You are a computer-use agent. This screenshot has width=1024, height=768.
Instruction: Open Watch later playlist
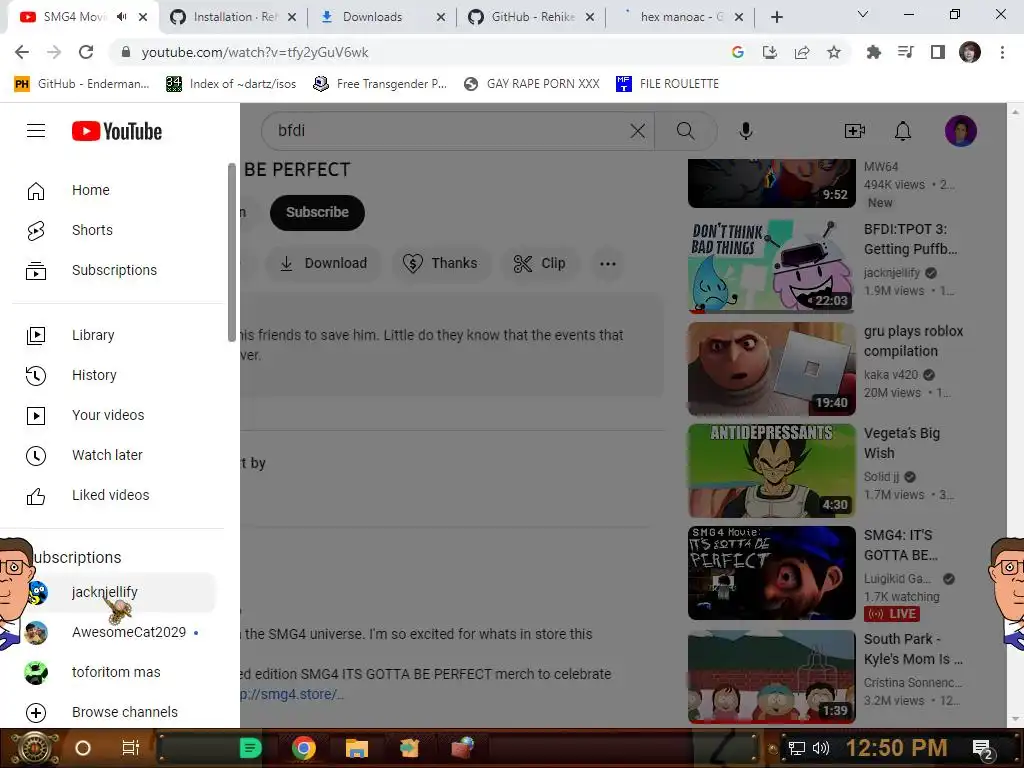point(118,455)
